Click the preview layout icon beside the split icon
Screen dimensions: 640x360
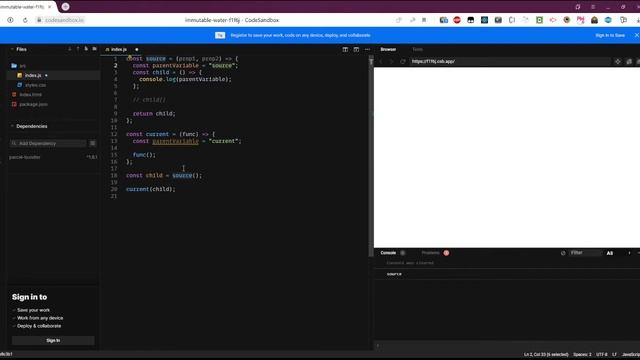[x=356, y=49]
